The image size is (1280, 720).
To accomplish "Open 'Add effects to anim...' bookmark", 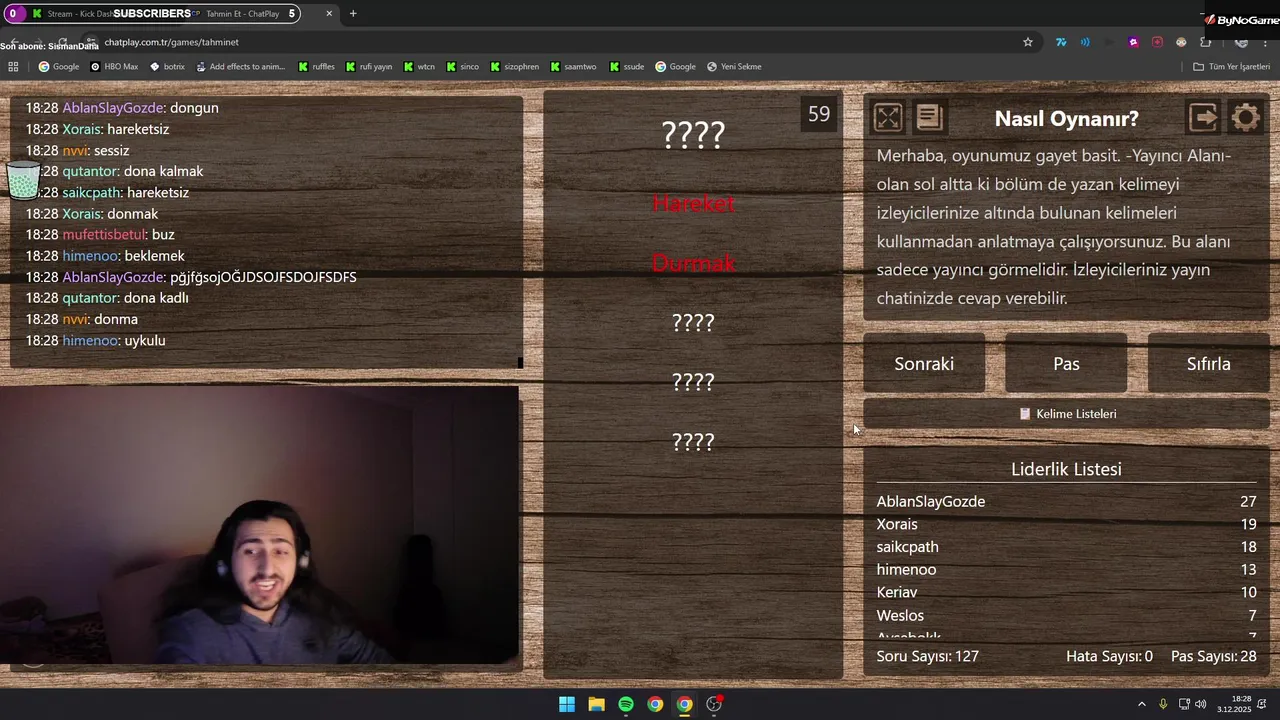I will [x=240, y=67].
